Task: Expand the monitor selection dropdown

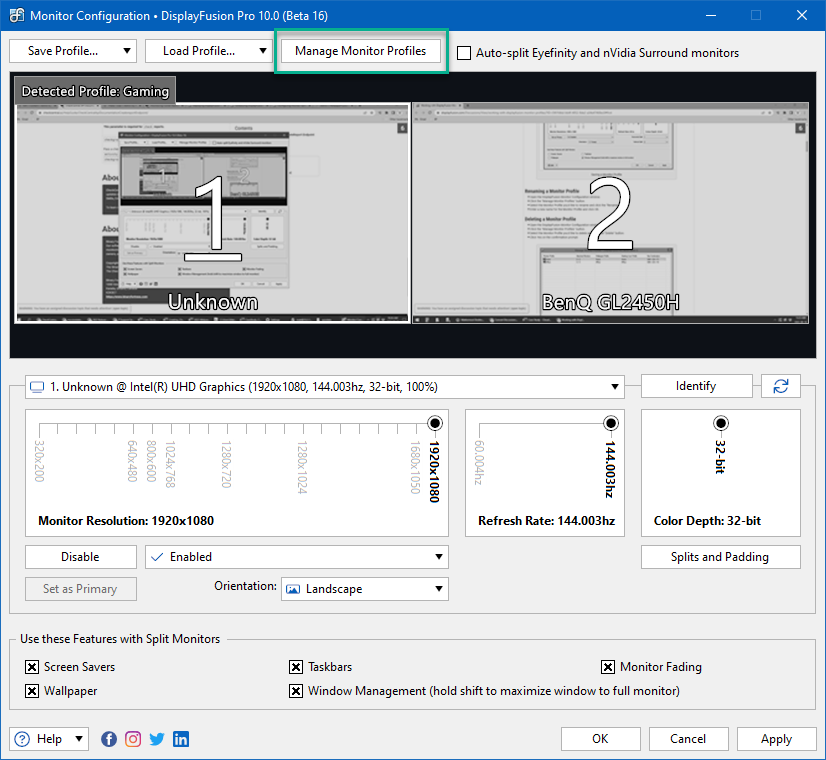Action: pyautogui.click(x=614, y=387)
